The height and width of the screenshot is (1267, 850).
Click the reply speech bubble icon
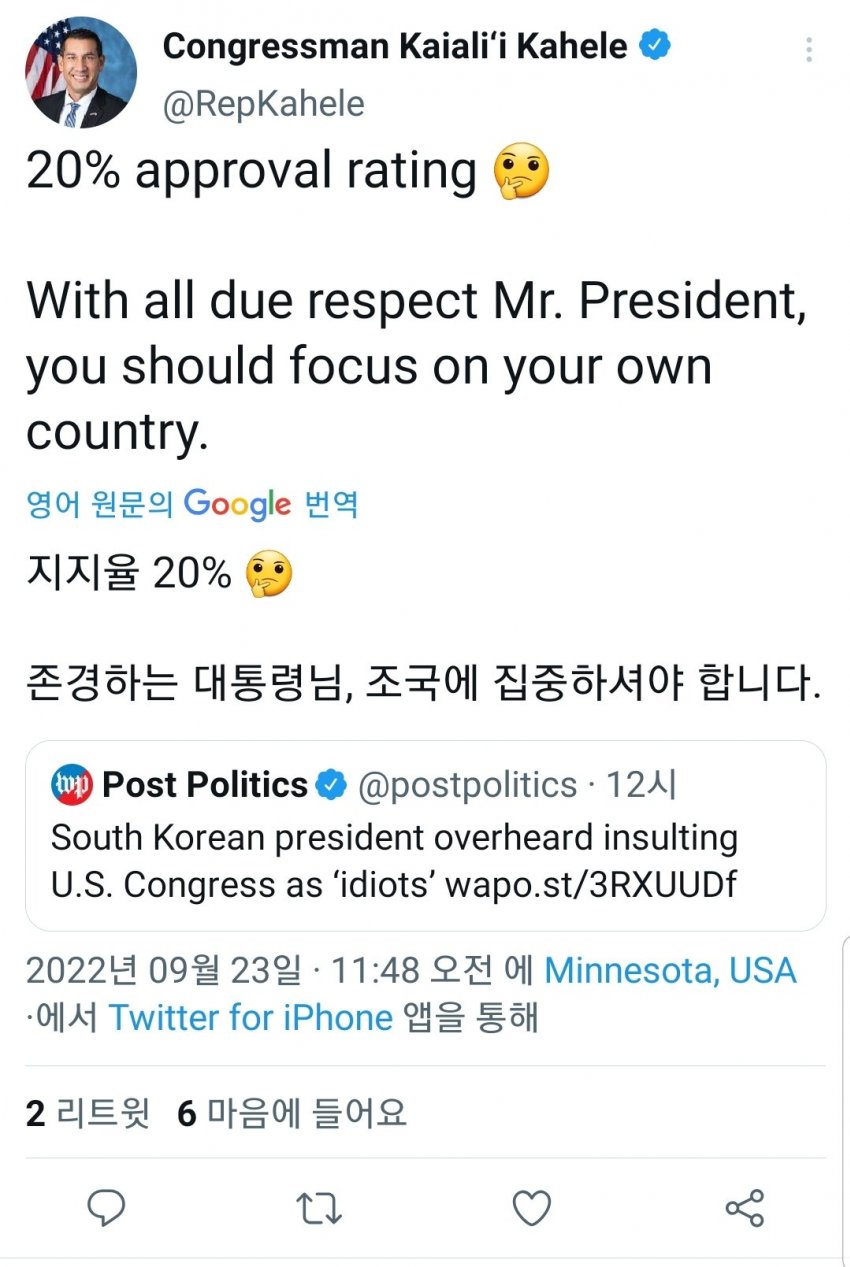[106, 1208]
